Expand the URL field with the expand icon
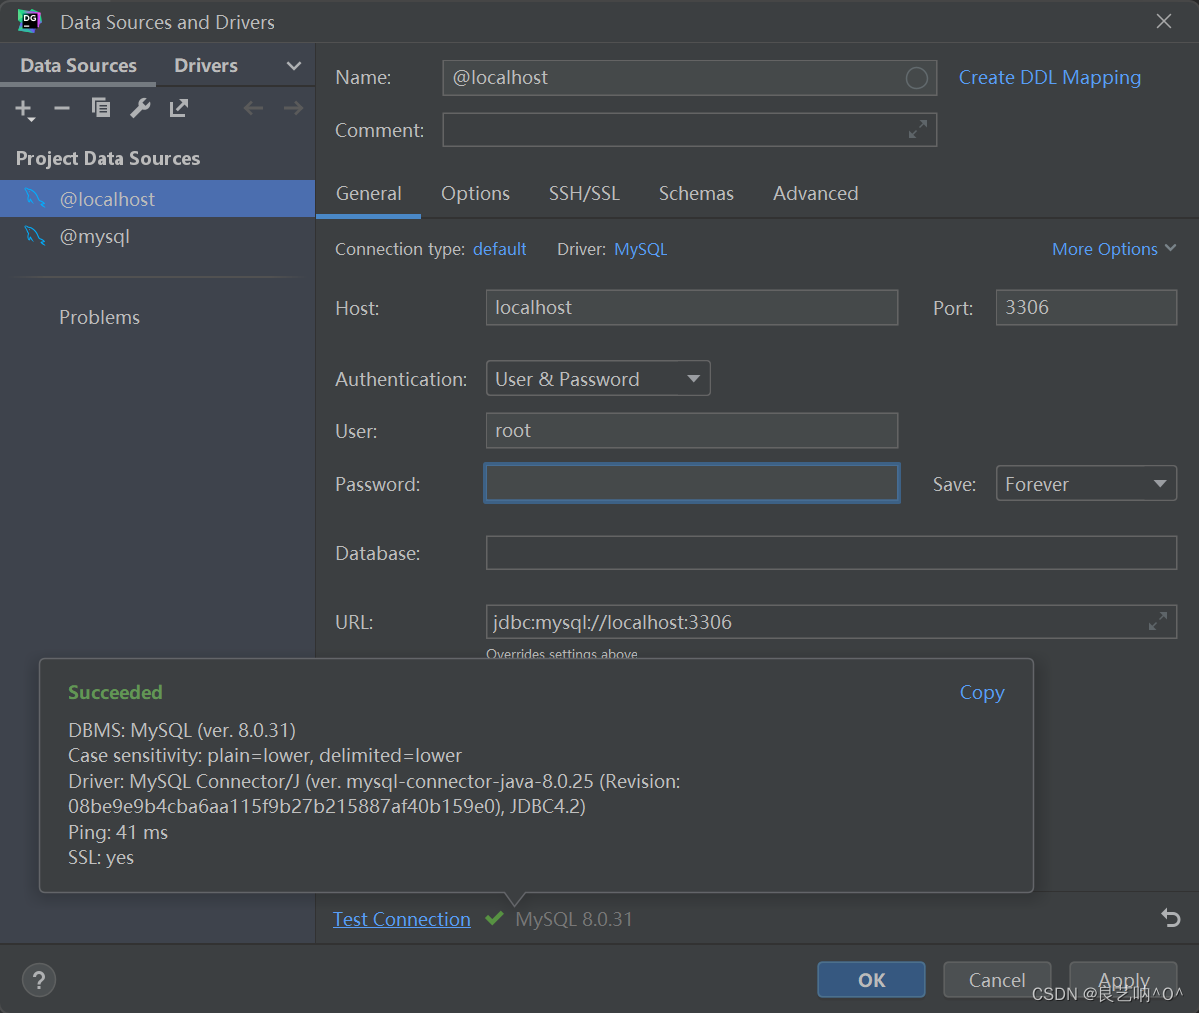This screenshot has height=1013, width=1199. [1158, 622]
